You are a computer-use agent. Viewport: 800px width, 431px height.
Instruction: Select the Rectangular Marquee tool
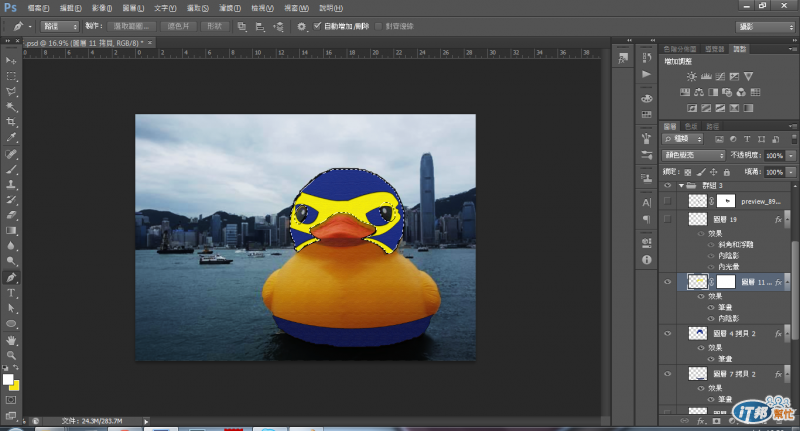pos(11,76)
